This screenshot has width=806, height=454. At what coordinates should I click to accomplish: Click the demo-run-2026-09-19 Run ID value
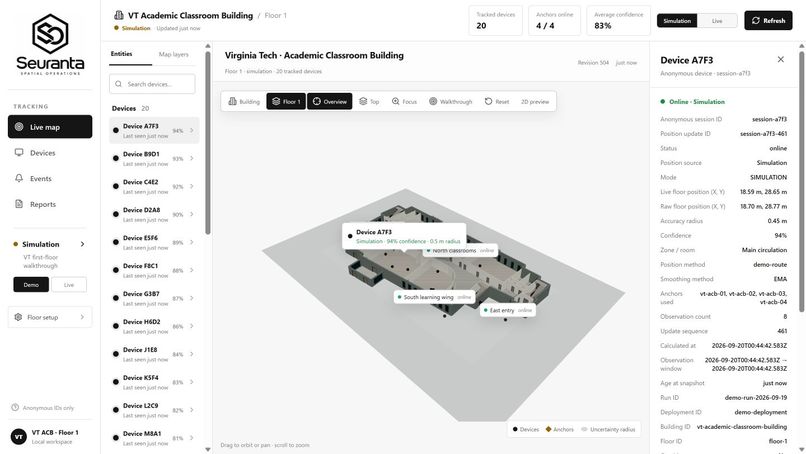click(756, 397)
